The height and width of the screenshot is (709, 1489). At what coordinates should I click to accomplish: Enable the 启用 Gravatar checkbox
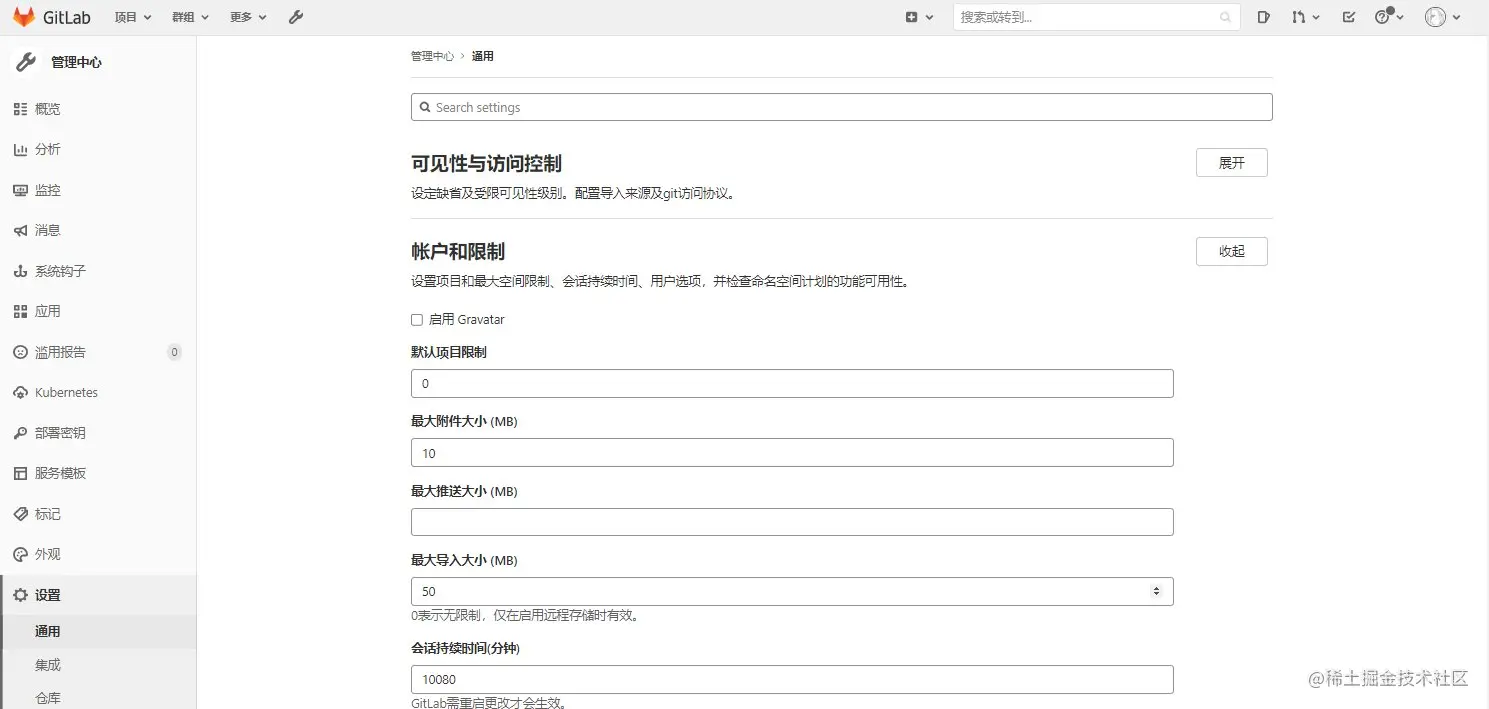pyautogui.click(x=417, y=319)
